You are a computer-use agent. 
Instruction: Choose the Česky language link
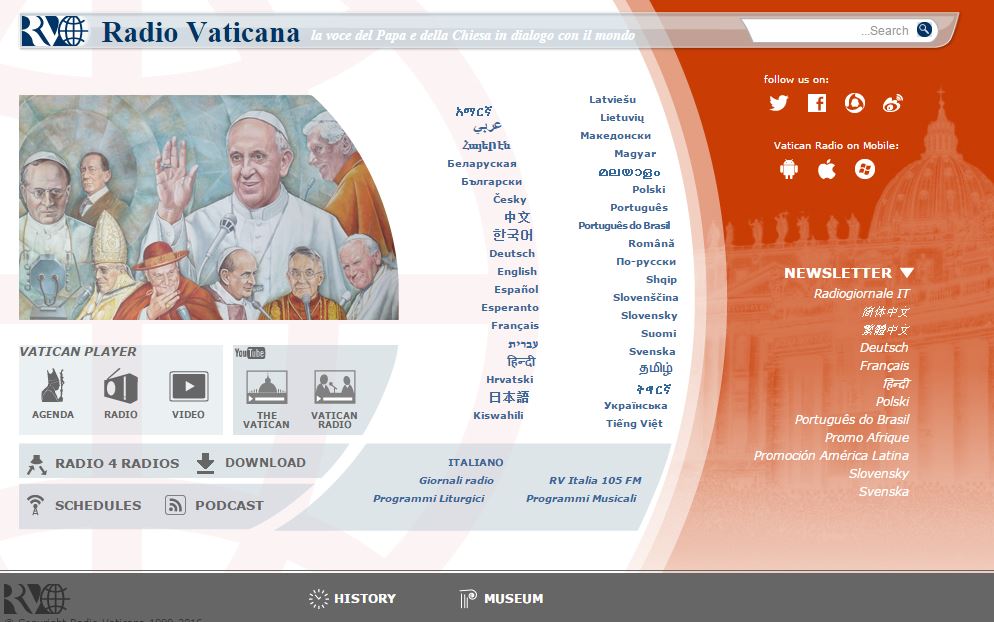(x=510, y=199)
